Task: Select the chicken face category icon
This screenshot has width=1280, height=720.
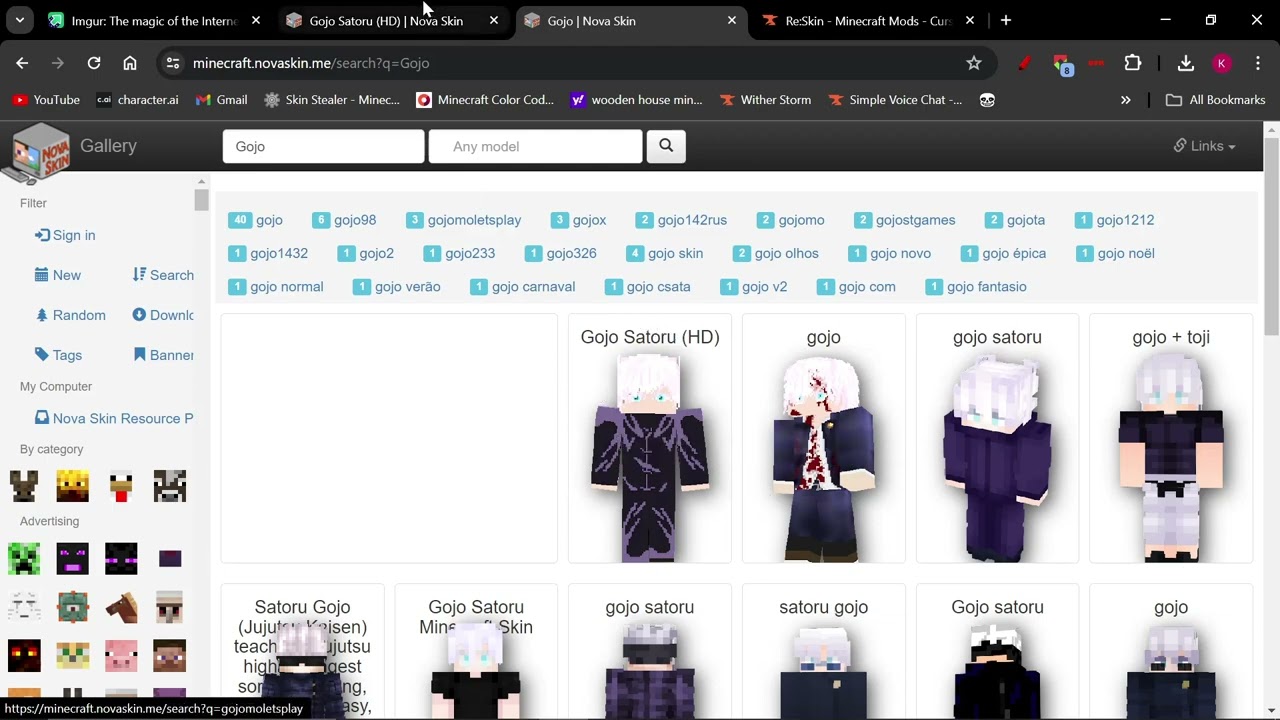Action: tap(121, 486)
